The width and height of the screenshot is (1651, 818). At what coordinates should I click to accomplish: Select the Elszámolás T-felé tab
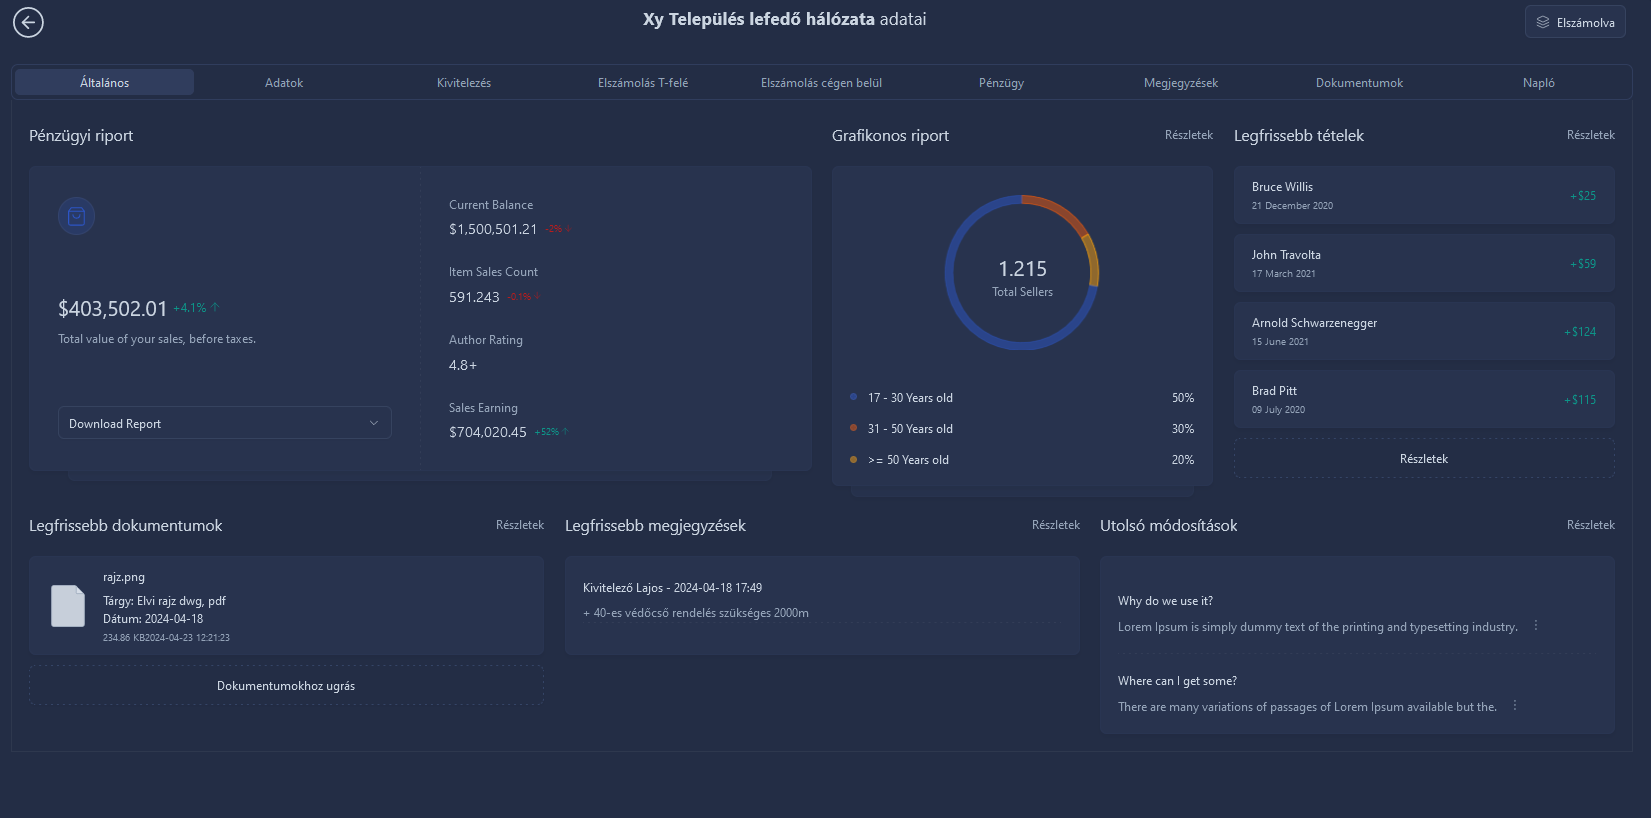pyautogui.click(x=643, y=83)
